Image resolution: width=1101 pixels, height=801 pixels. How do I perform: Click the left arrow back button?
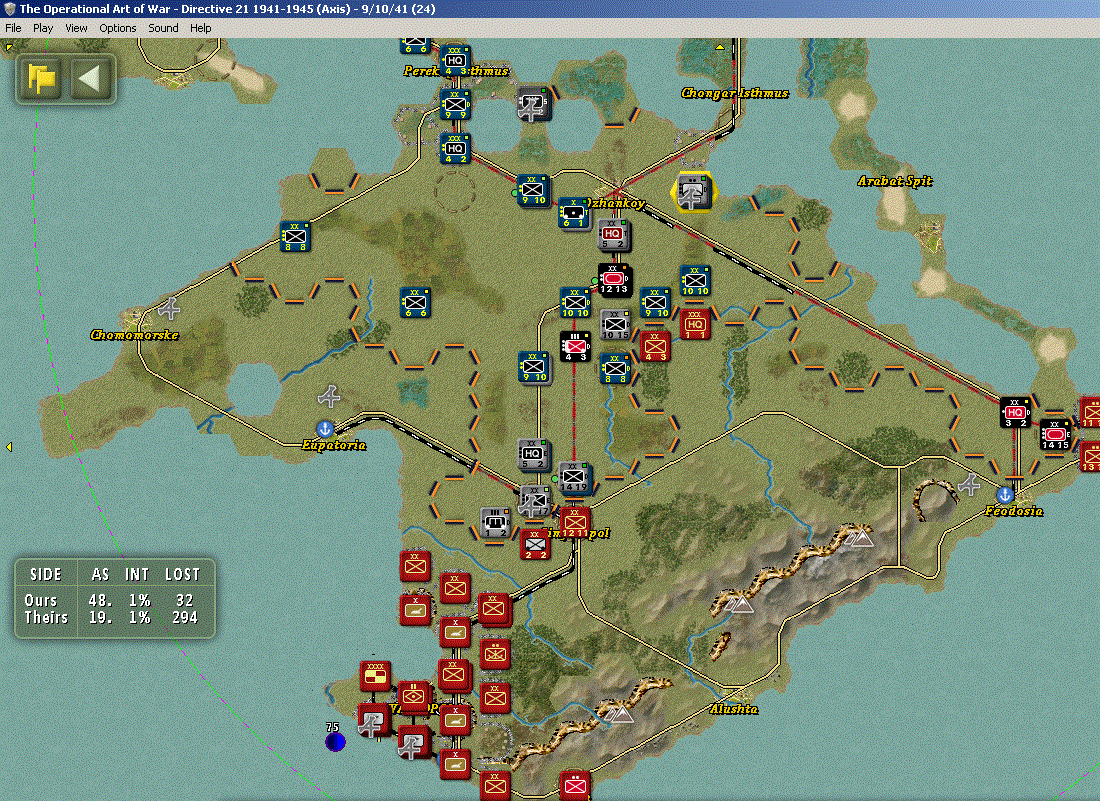point(90,79)
